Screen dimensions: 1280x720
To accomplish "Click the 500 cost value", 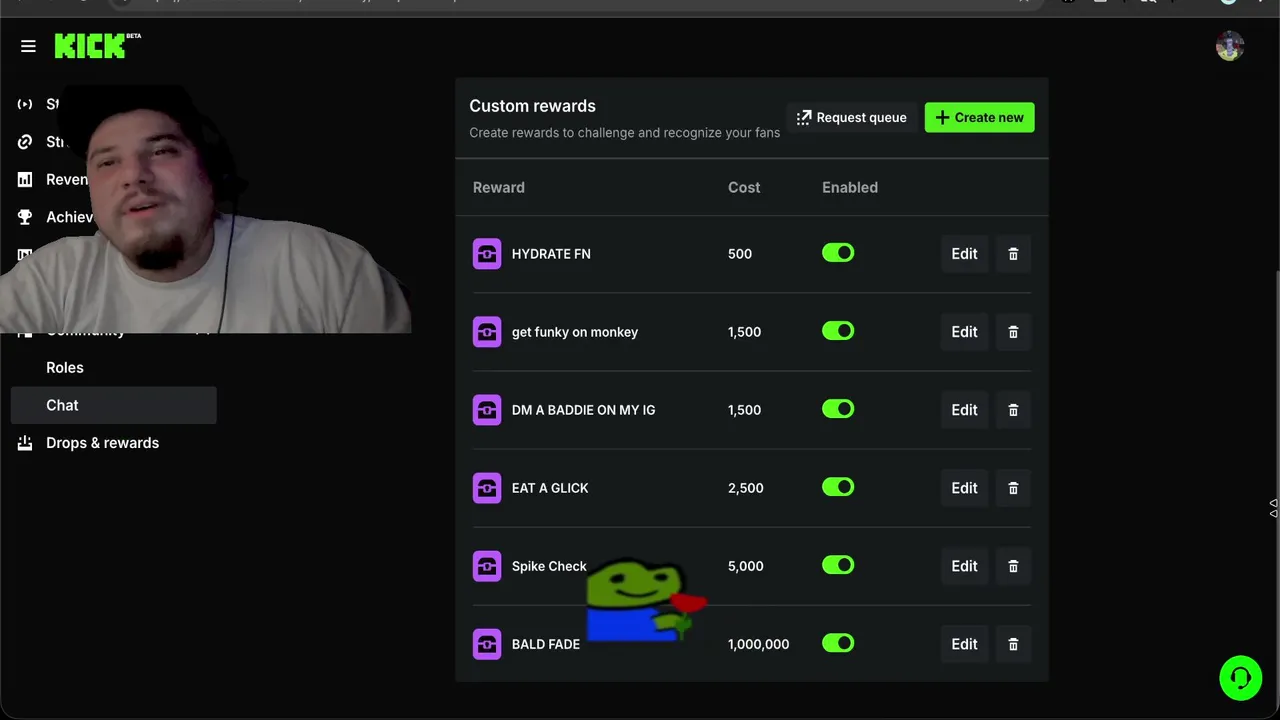I will [740, 254].
